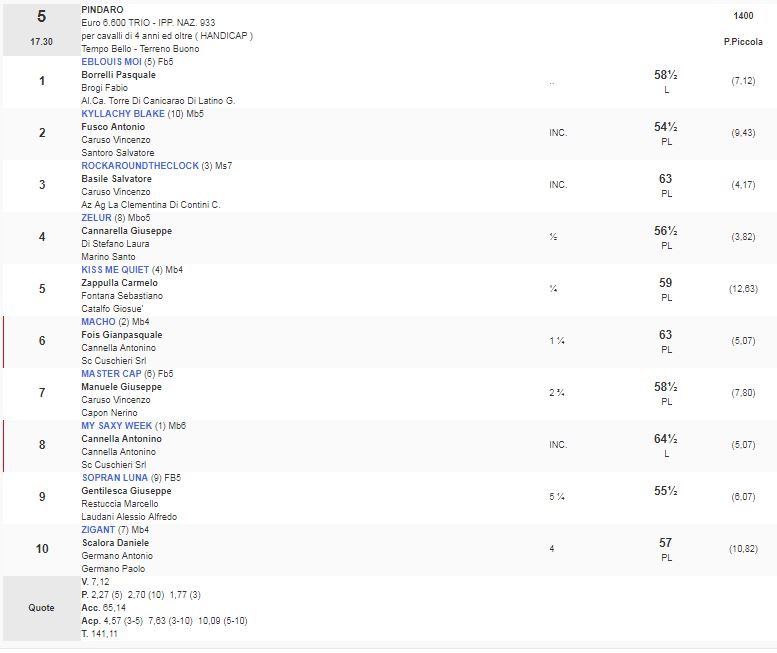Click the T. 141,11 trio payout

point(100,633)
